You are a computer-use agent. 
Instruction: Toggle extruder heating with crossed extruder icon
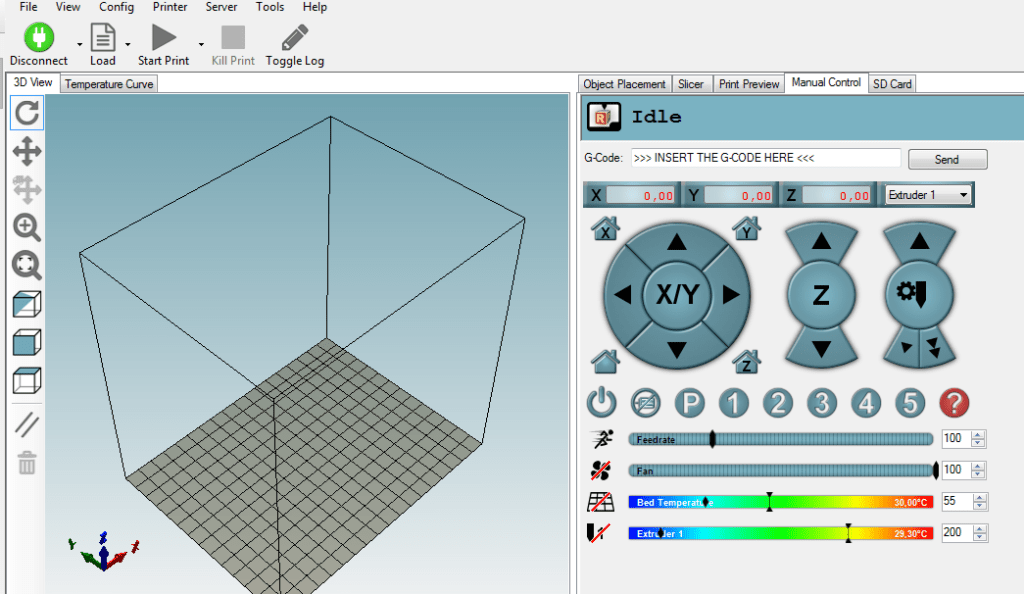pyautogui.click(x=597, y=532)
